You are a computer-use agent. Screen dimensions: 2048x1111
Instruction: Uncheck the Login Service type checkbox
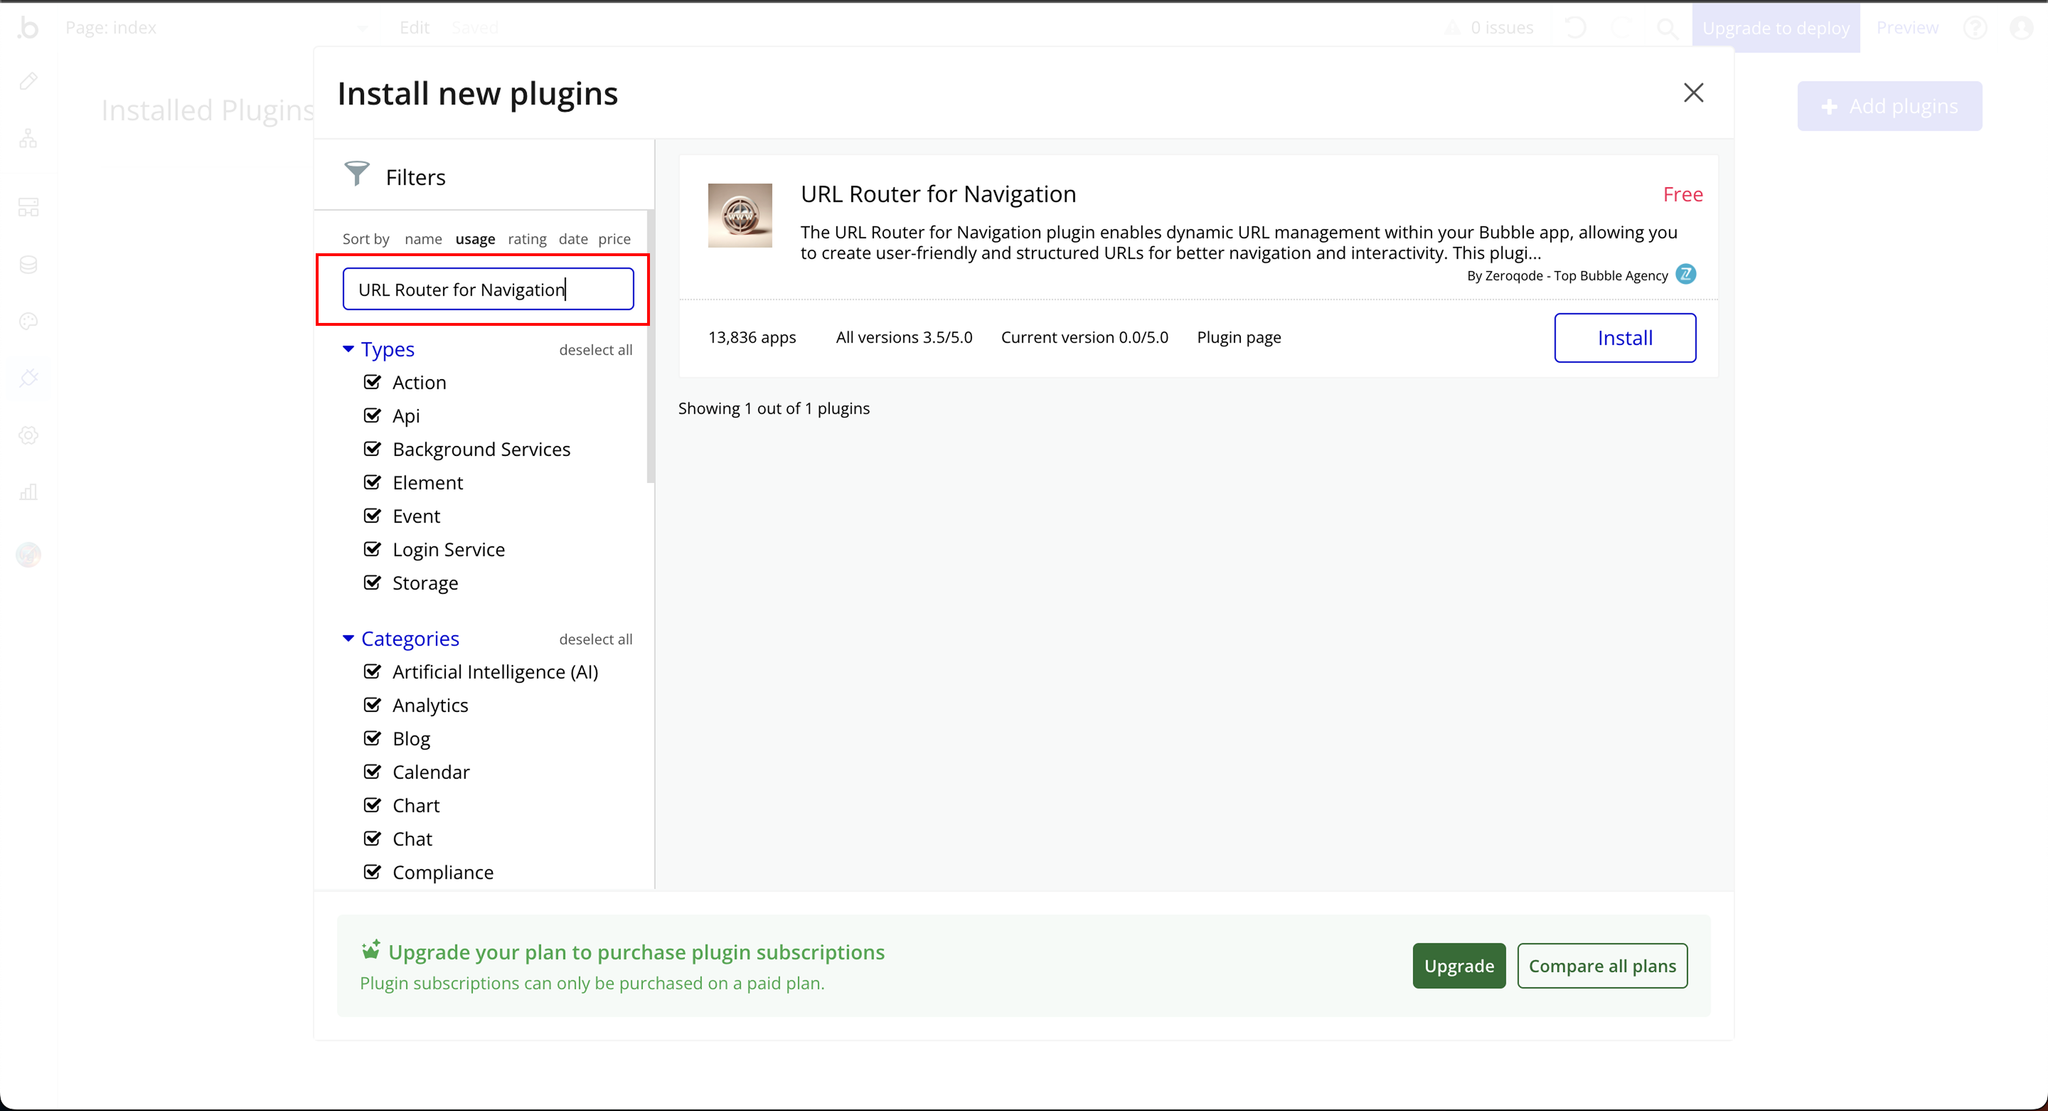pyautogui.click(x=372, y=549)
